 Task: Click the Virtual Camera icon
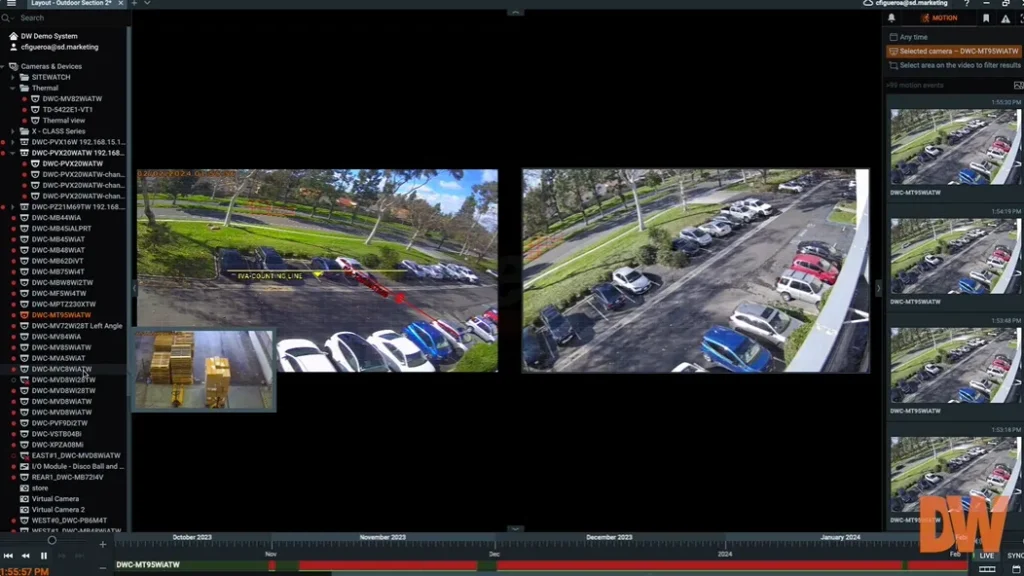tap(24, 499)
